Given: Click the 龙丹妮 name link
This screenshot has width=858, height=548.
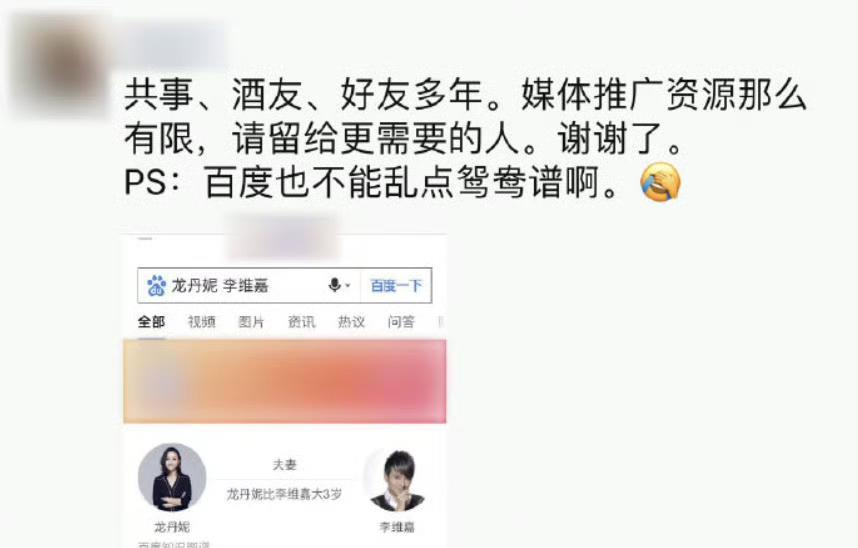Looking at the screenshot, I should pyautogui.click(x=172, y=527).
